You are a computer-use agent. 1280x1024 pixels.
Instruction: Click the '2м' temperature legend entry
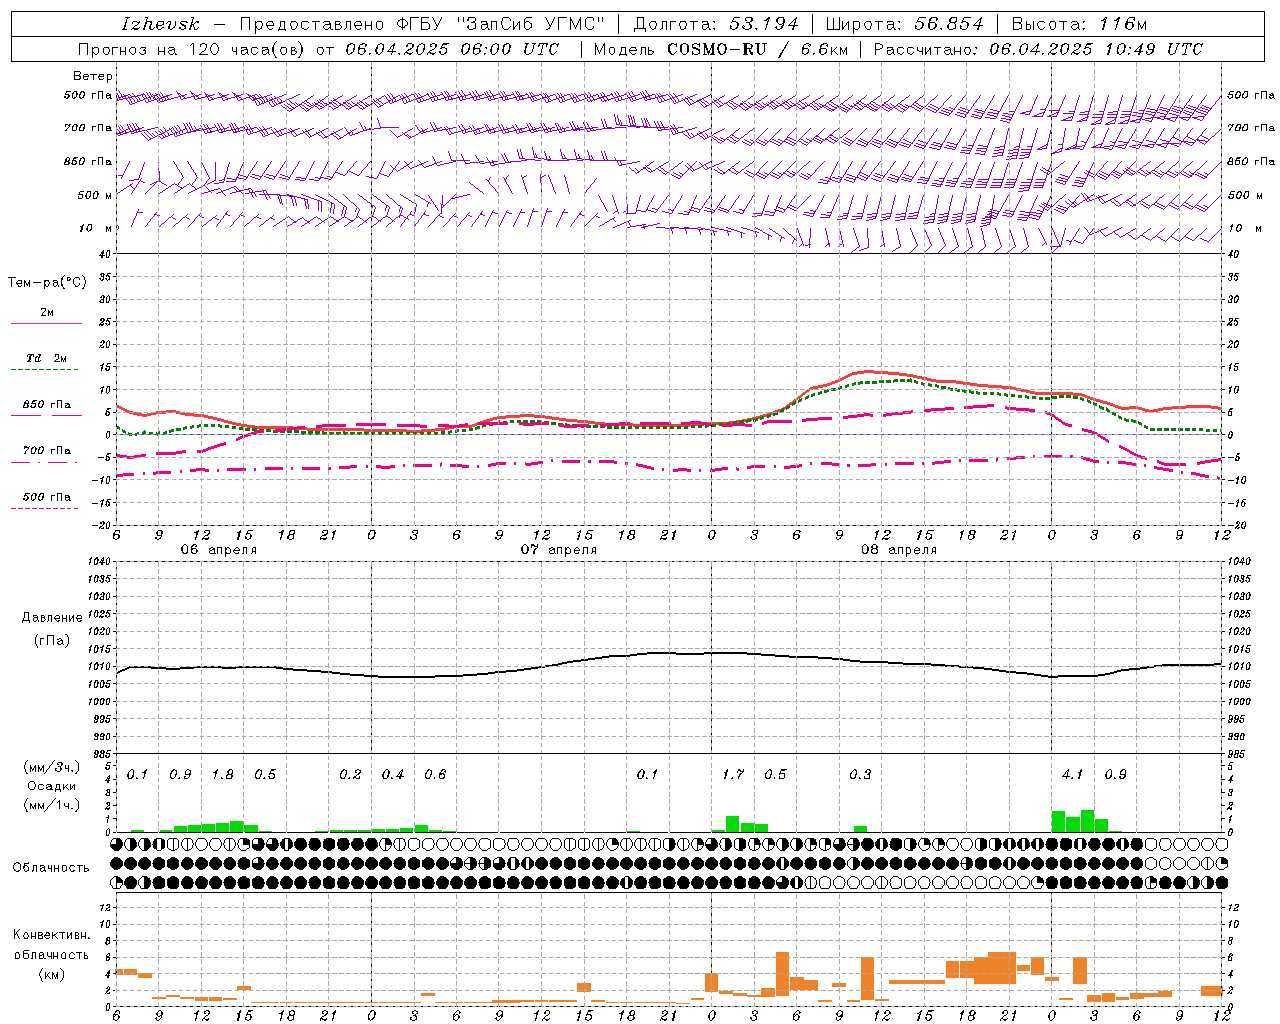(47, 312)
